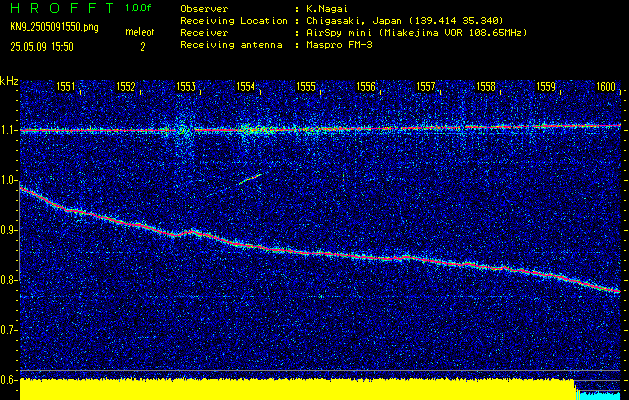Select the version text 1.0.0f

(x=138, y=8)
